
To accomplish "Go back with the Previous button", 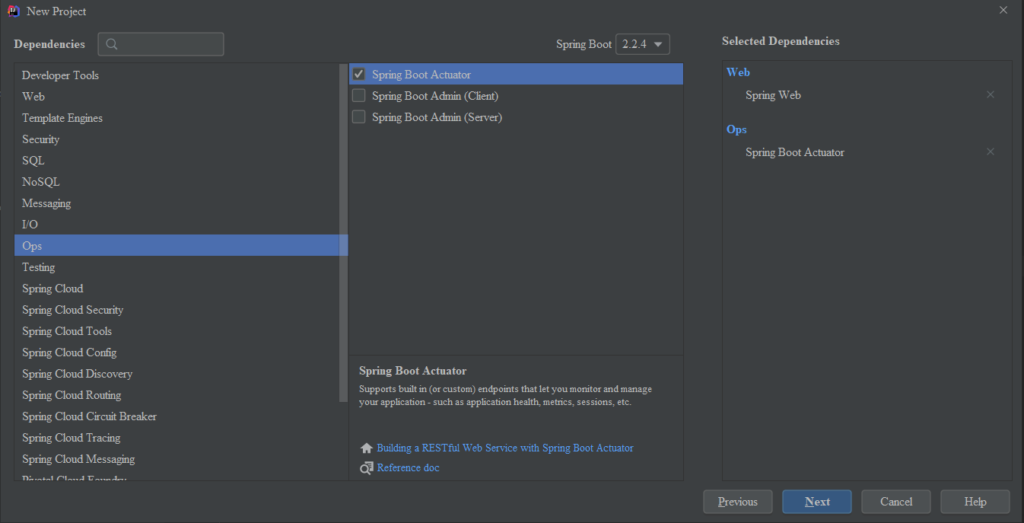I will [x=737, y=501].
